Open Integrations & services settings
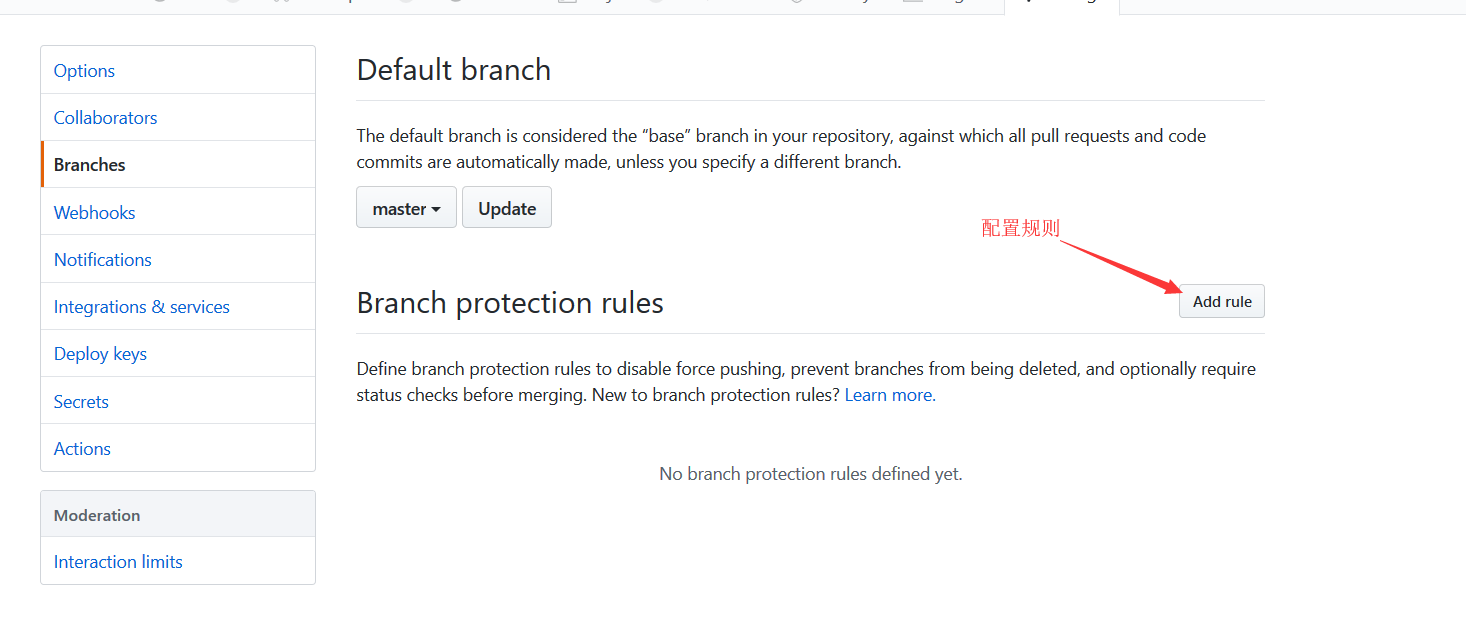The height and width of the screenshot is (632, 1466). [x=141, y=306]
